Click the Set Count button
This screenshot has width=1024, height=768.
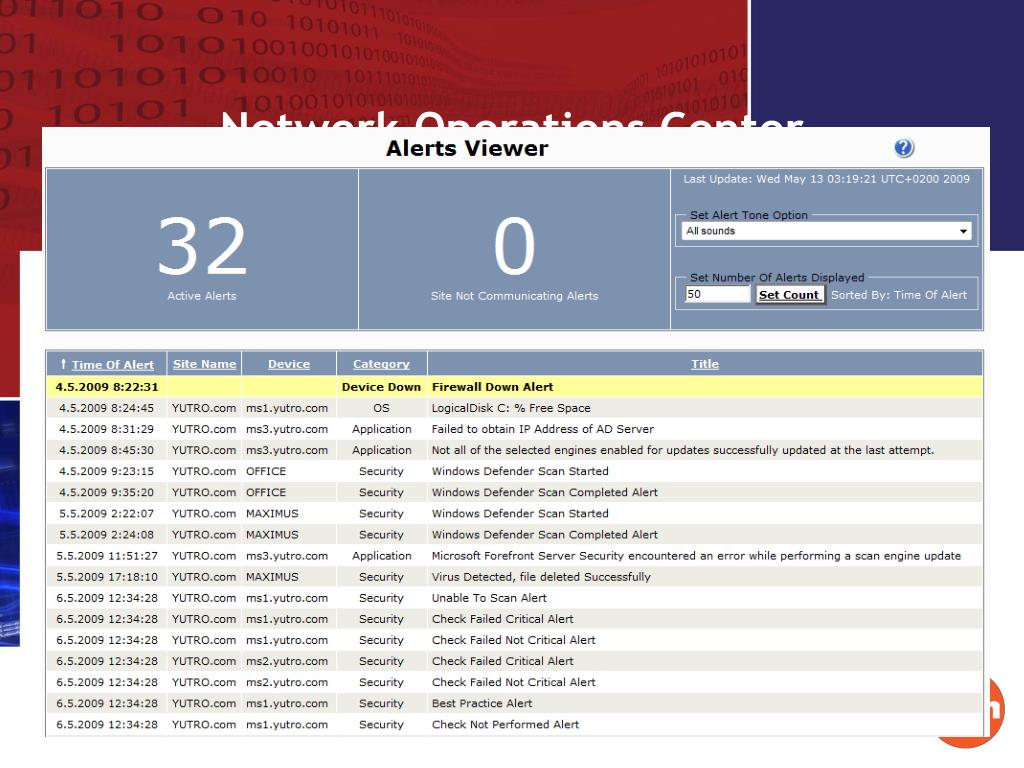789,295
